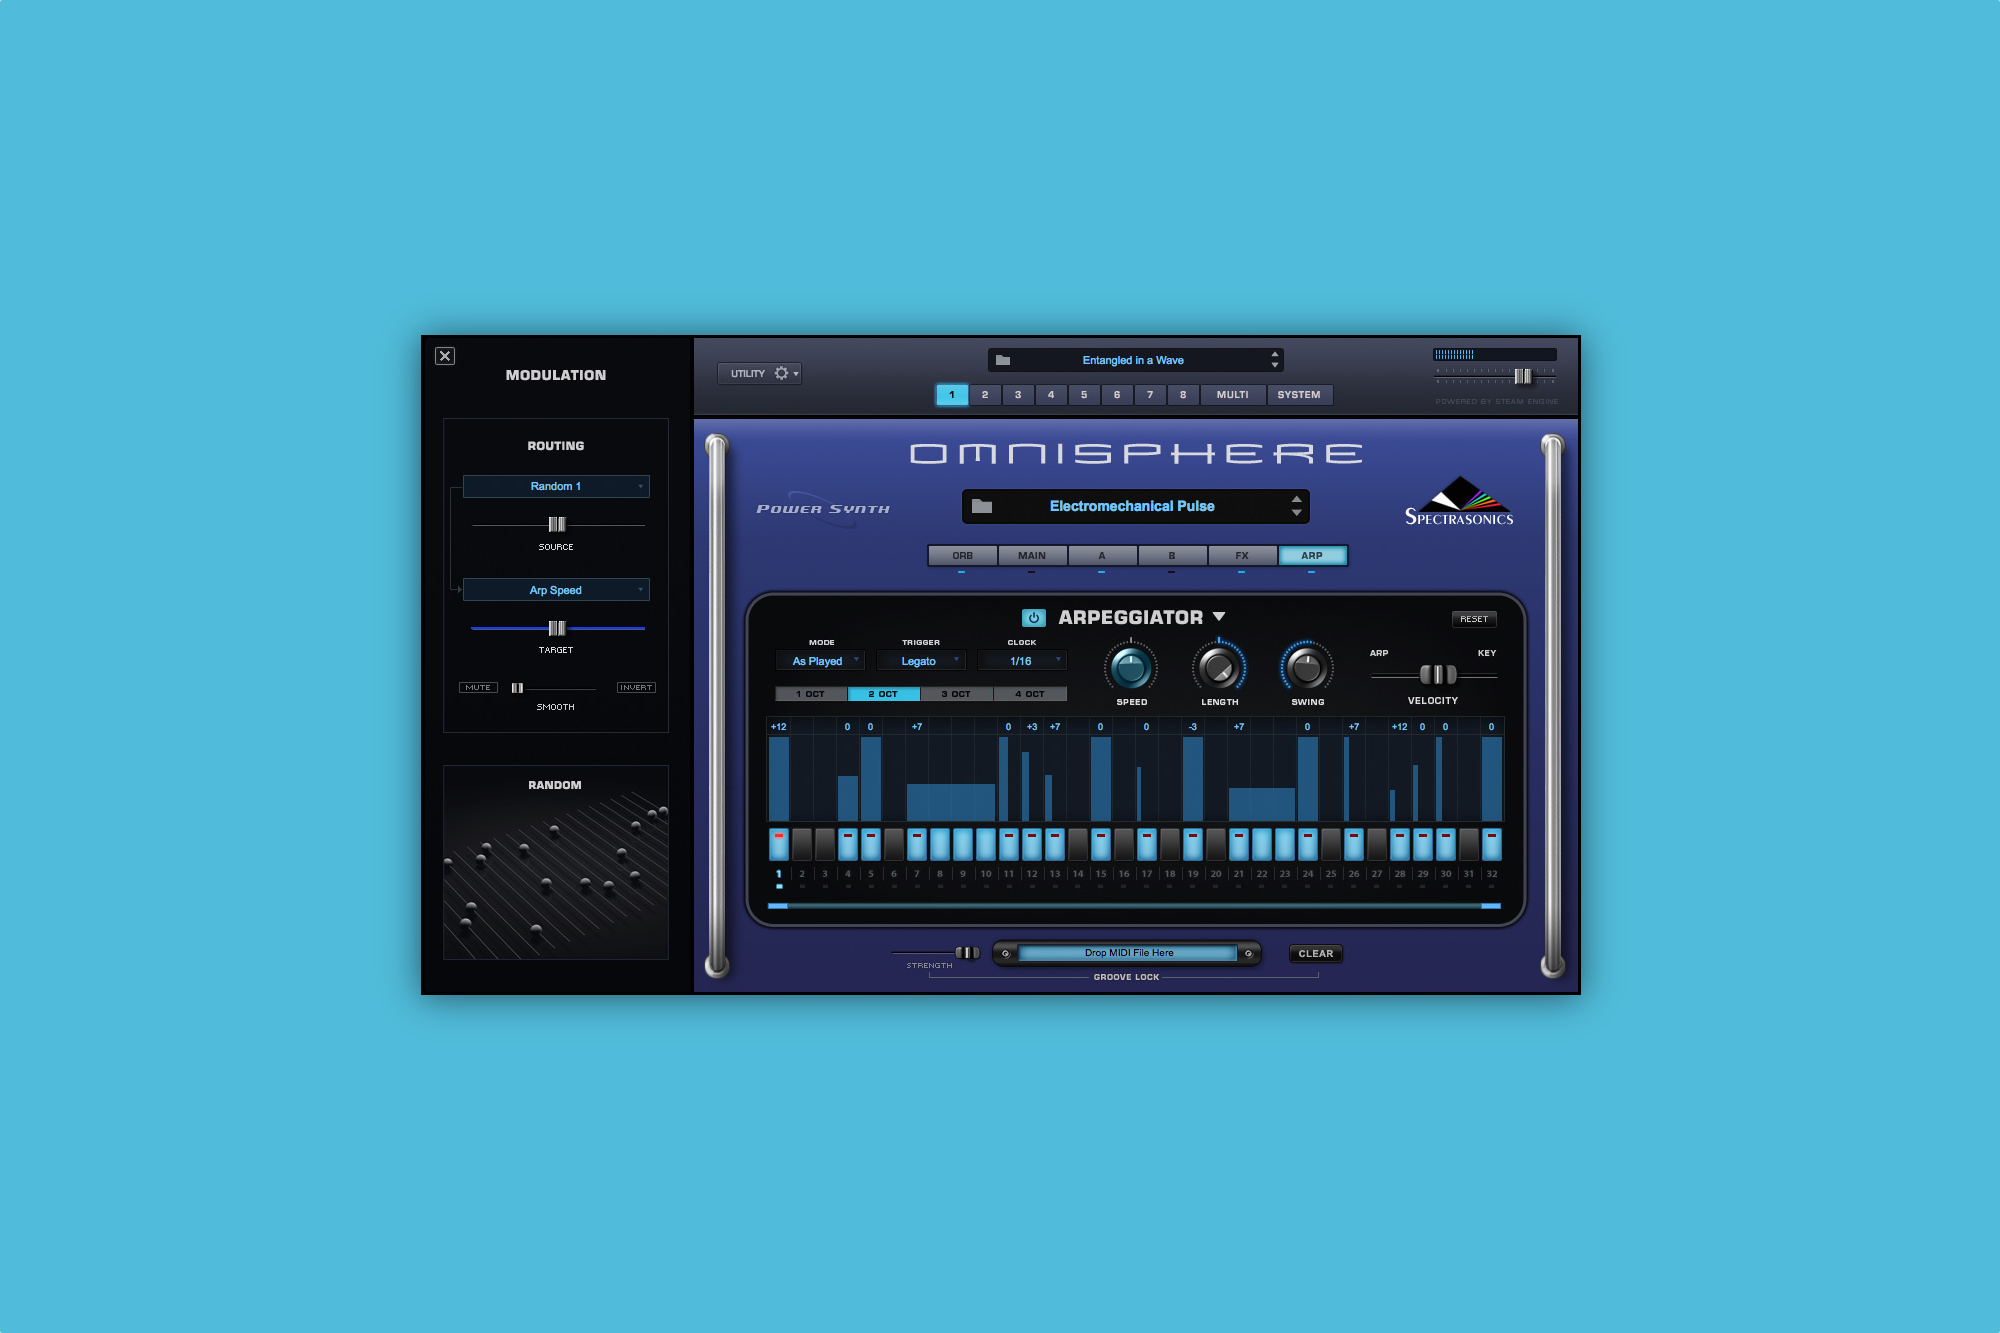The height and width of the screenshot is (1333, 2000).
Task: Turn the Speed knob in the arpeggiator
Action: 1130,670
